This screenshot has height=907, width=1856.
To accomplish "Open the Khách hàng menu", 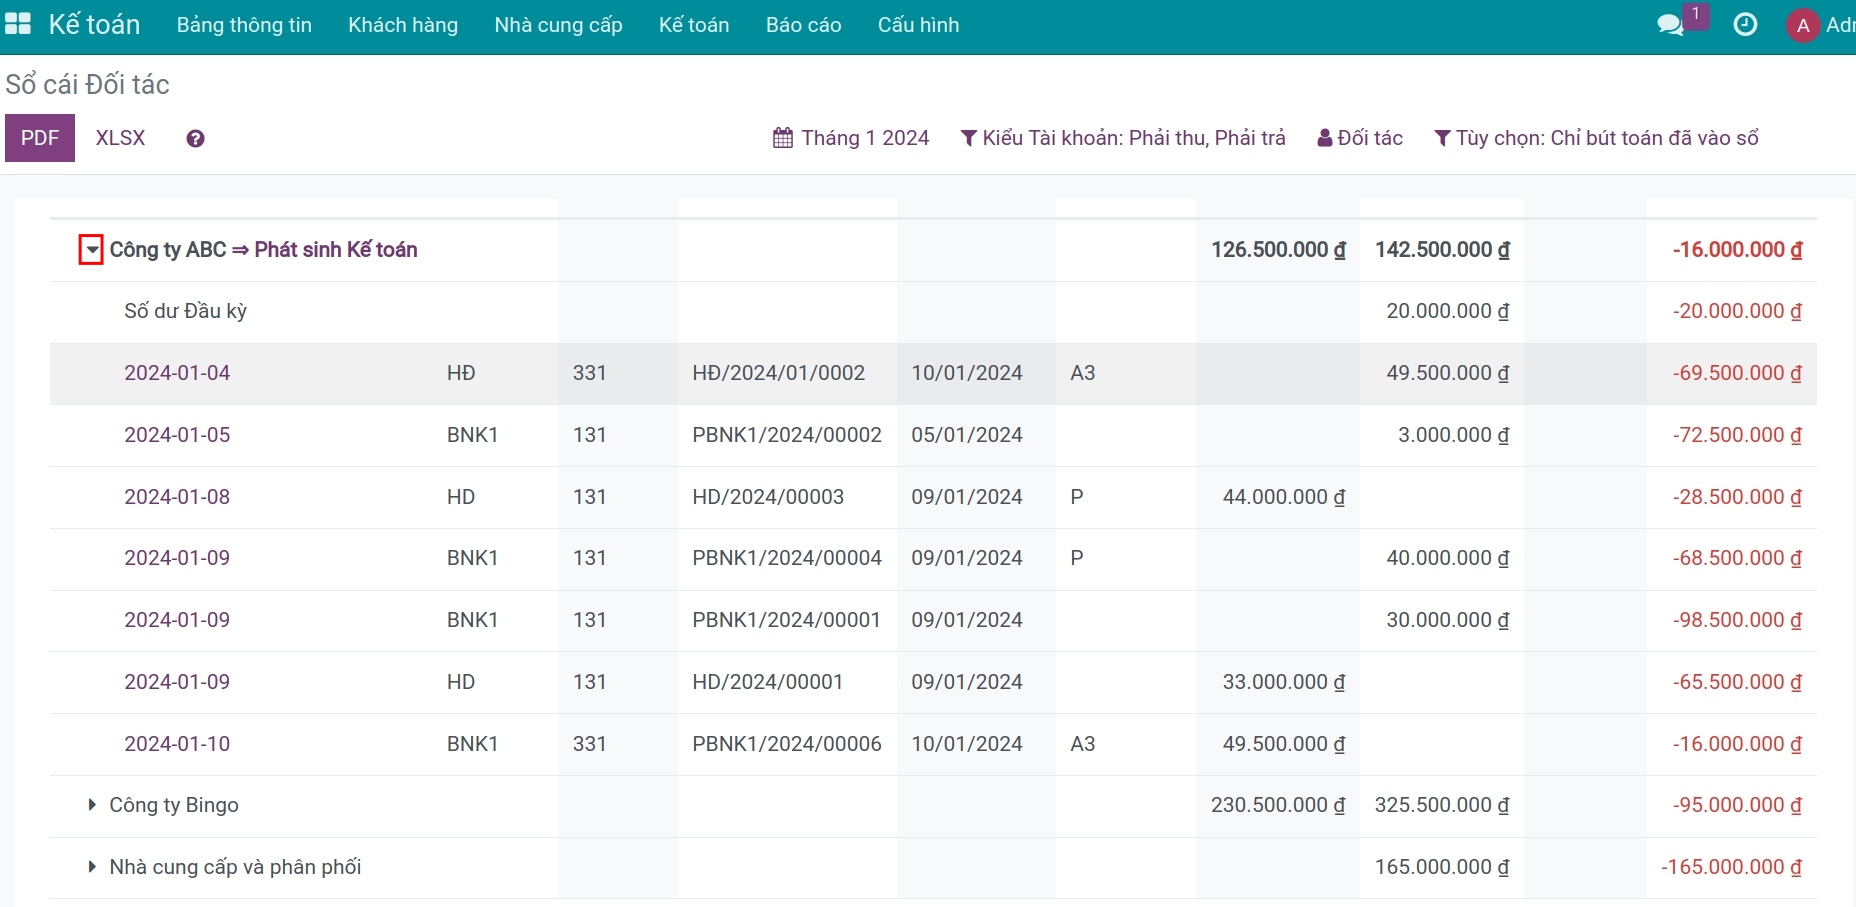I will (403, 25).
